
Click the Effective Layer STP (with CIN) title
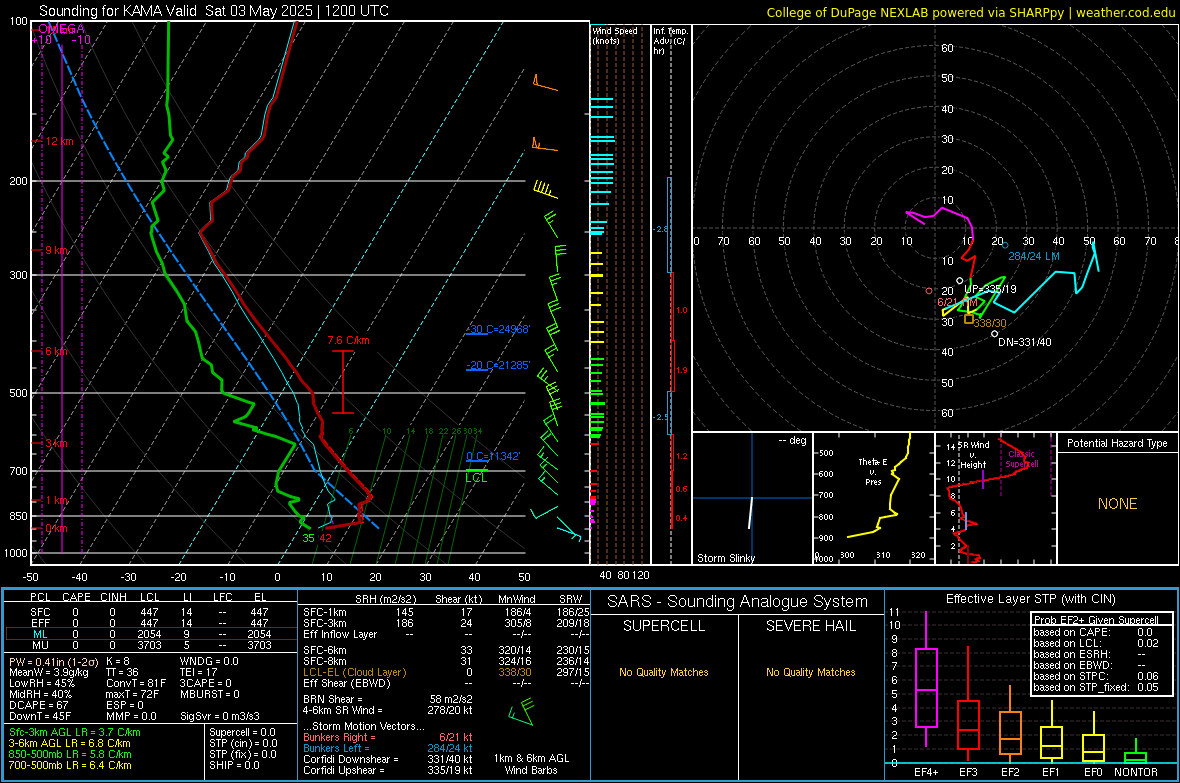pos(1030,599)
